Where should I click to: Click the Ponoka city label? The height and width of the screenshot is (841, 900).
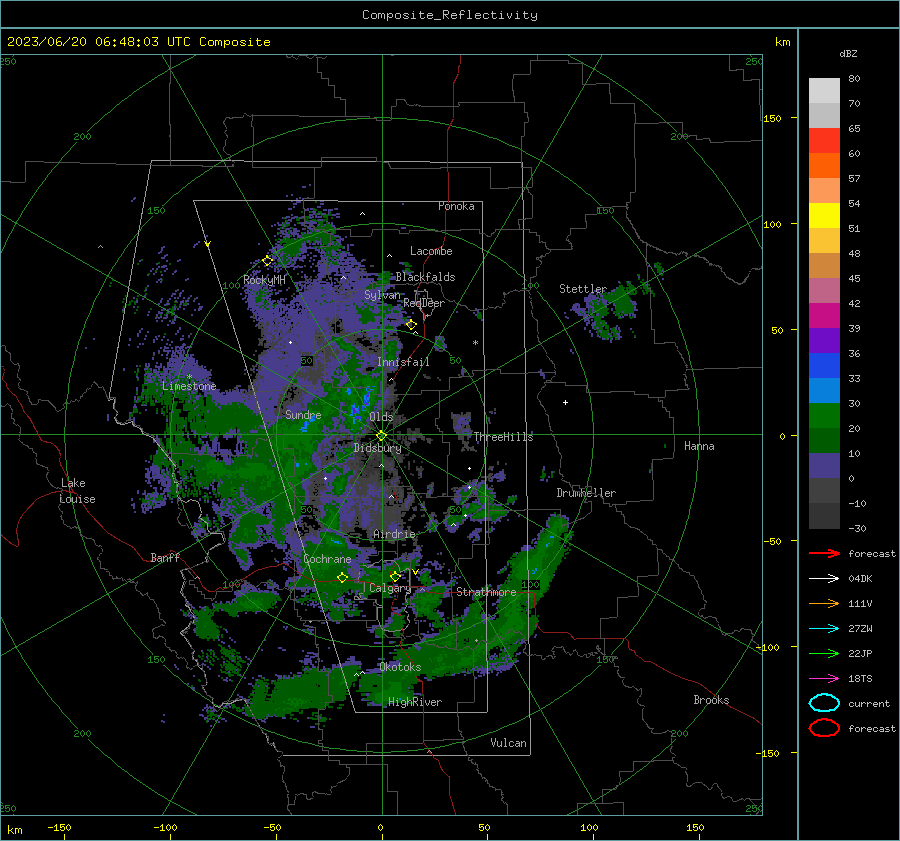(x=456, y=206)
